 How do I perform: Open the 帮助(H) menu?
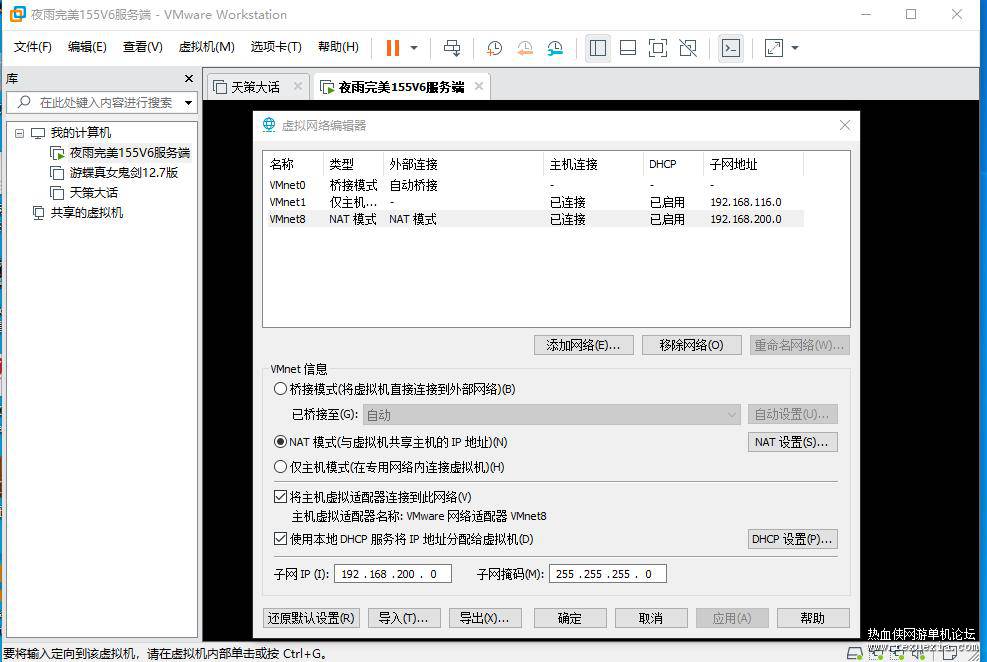[x=338, y=47]
